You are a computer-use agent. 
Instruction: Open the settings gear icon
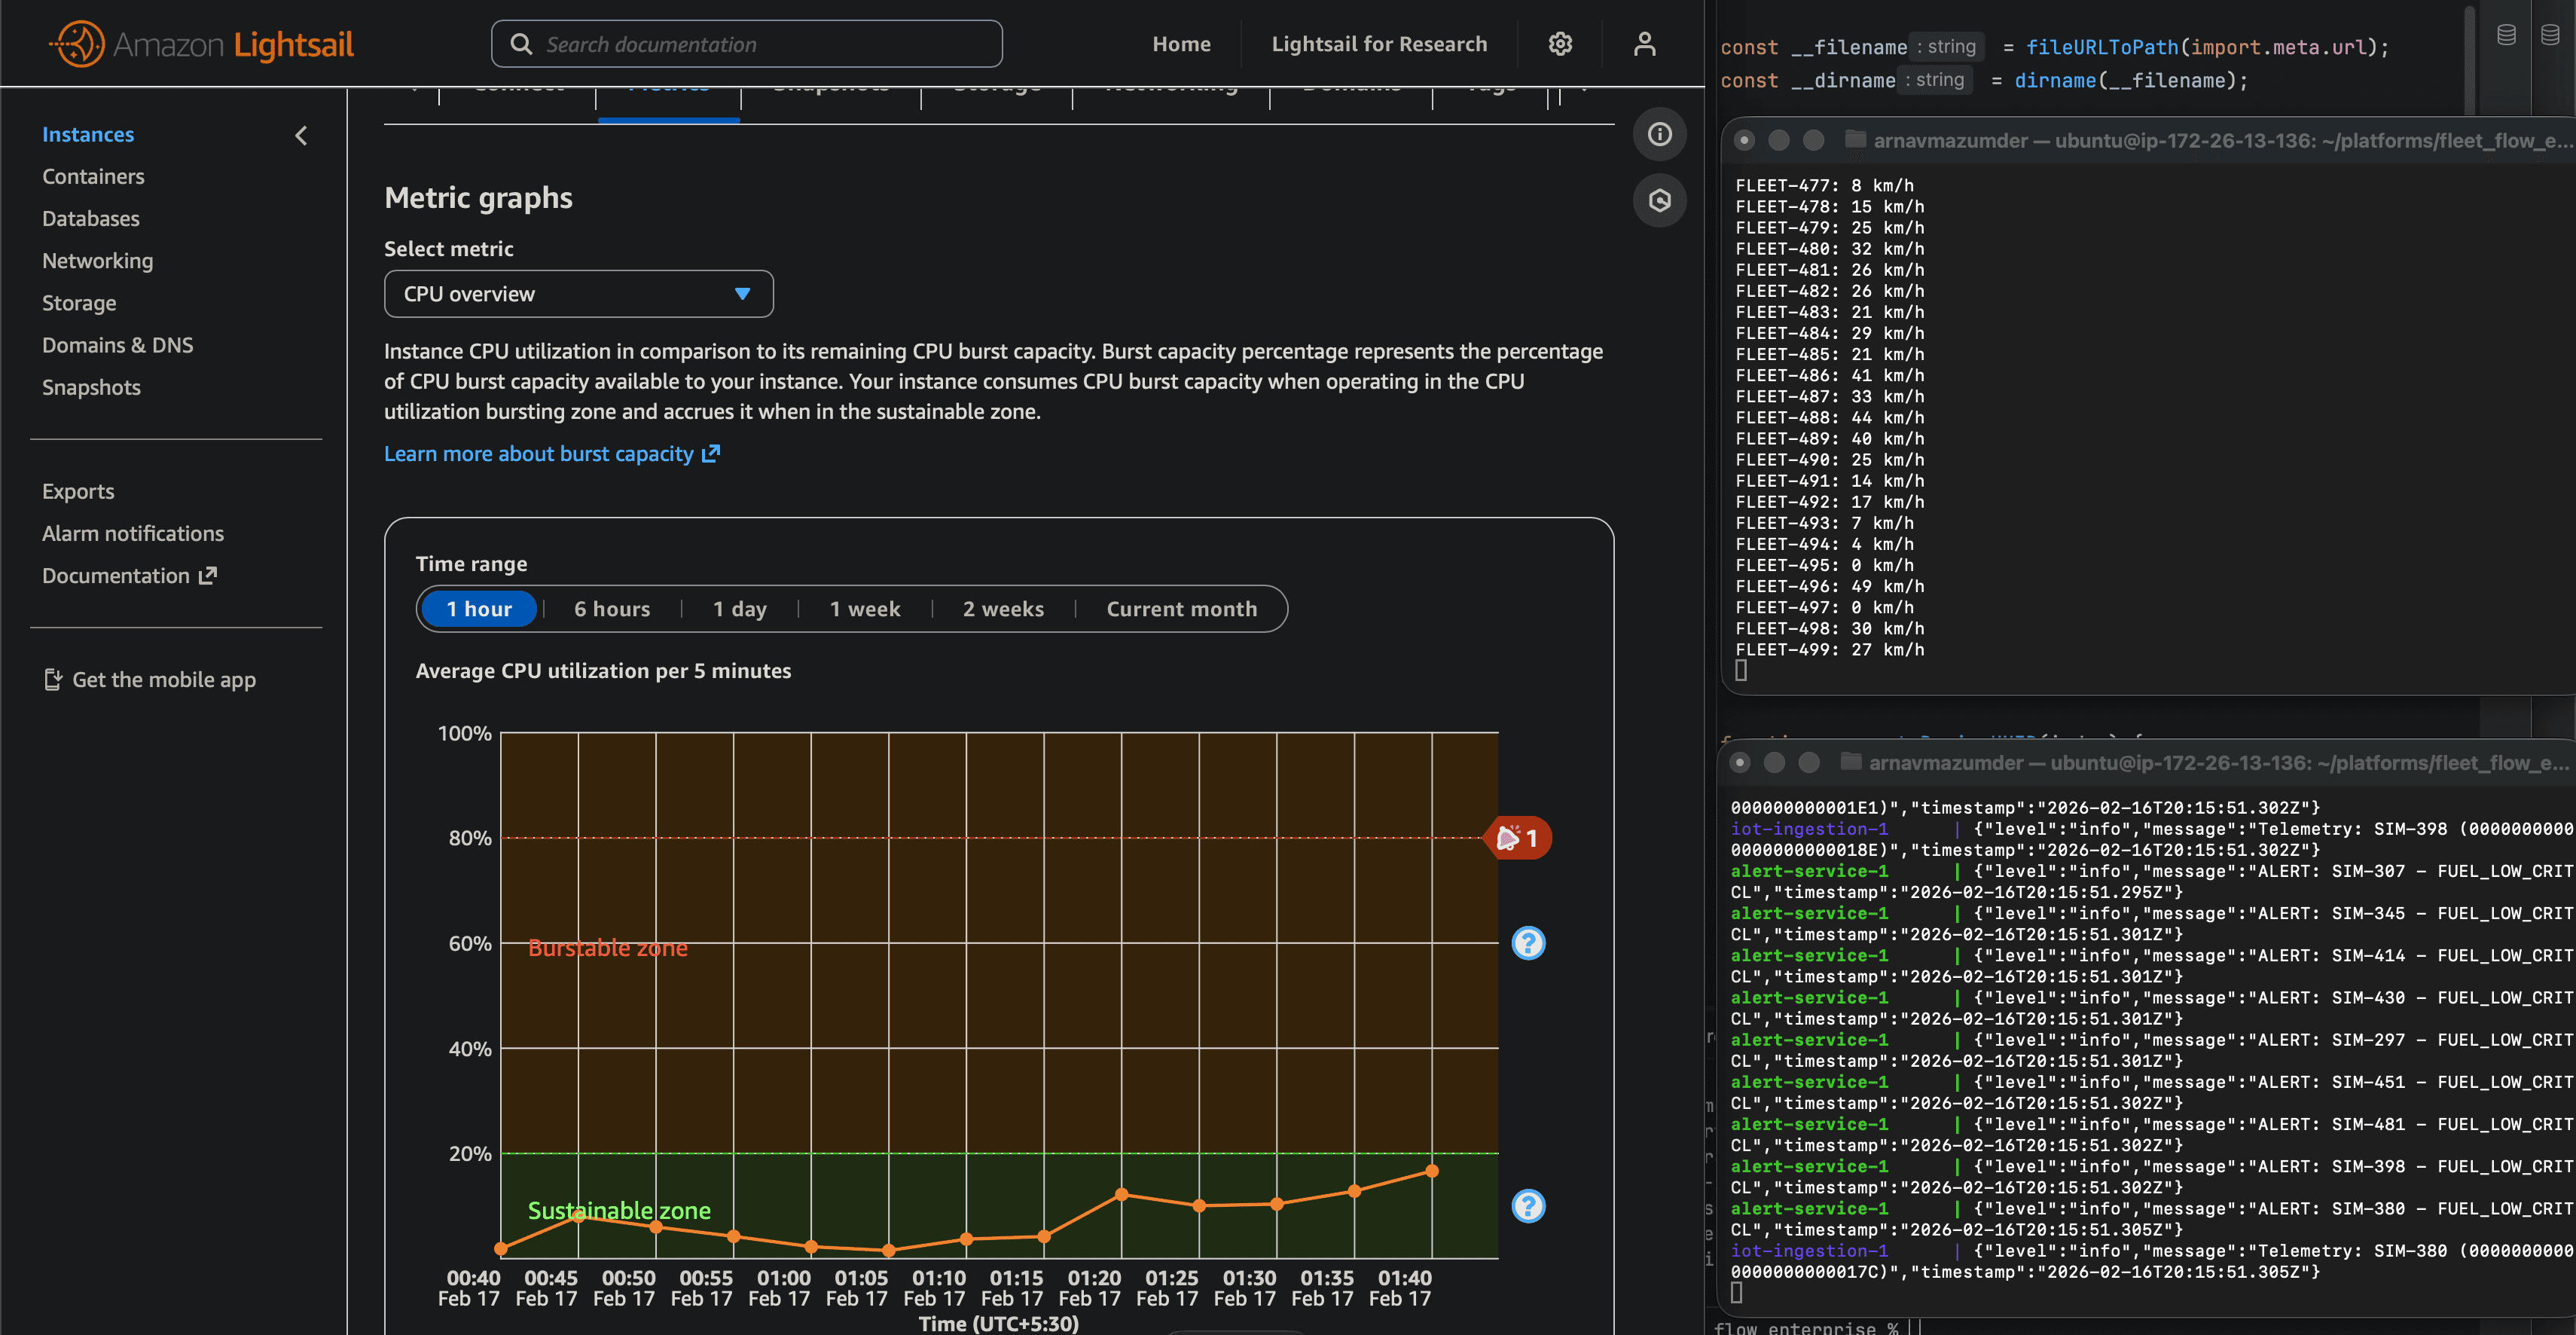coord(1559,44)
